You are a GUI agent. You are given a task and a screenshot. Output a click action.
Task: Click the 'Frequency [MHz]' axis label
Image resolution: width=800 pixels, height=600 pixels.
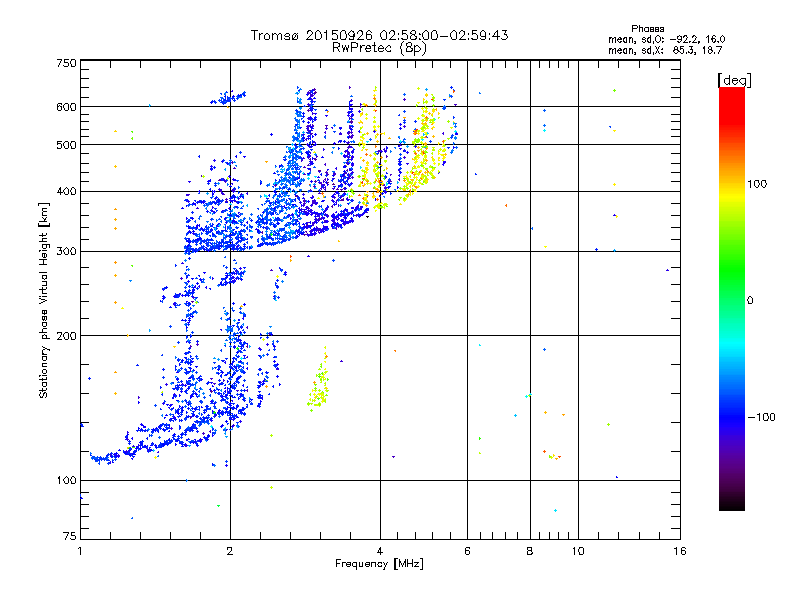379,564
